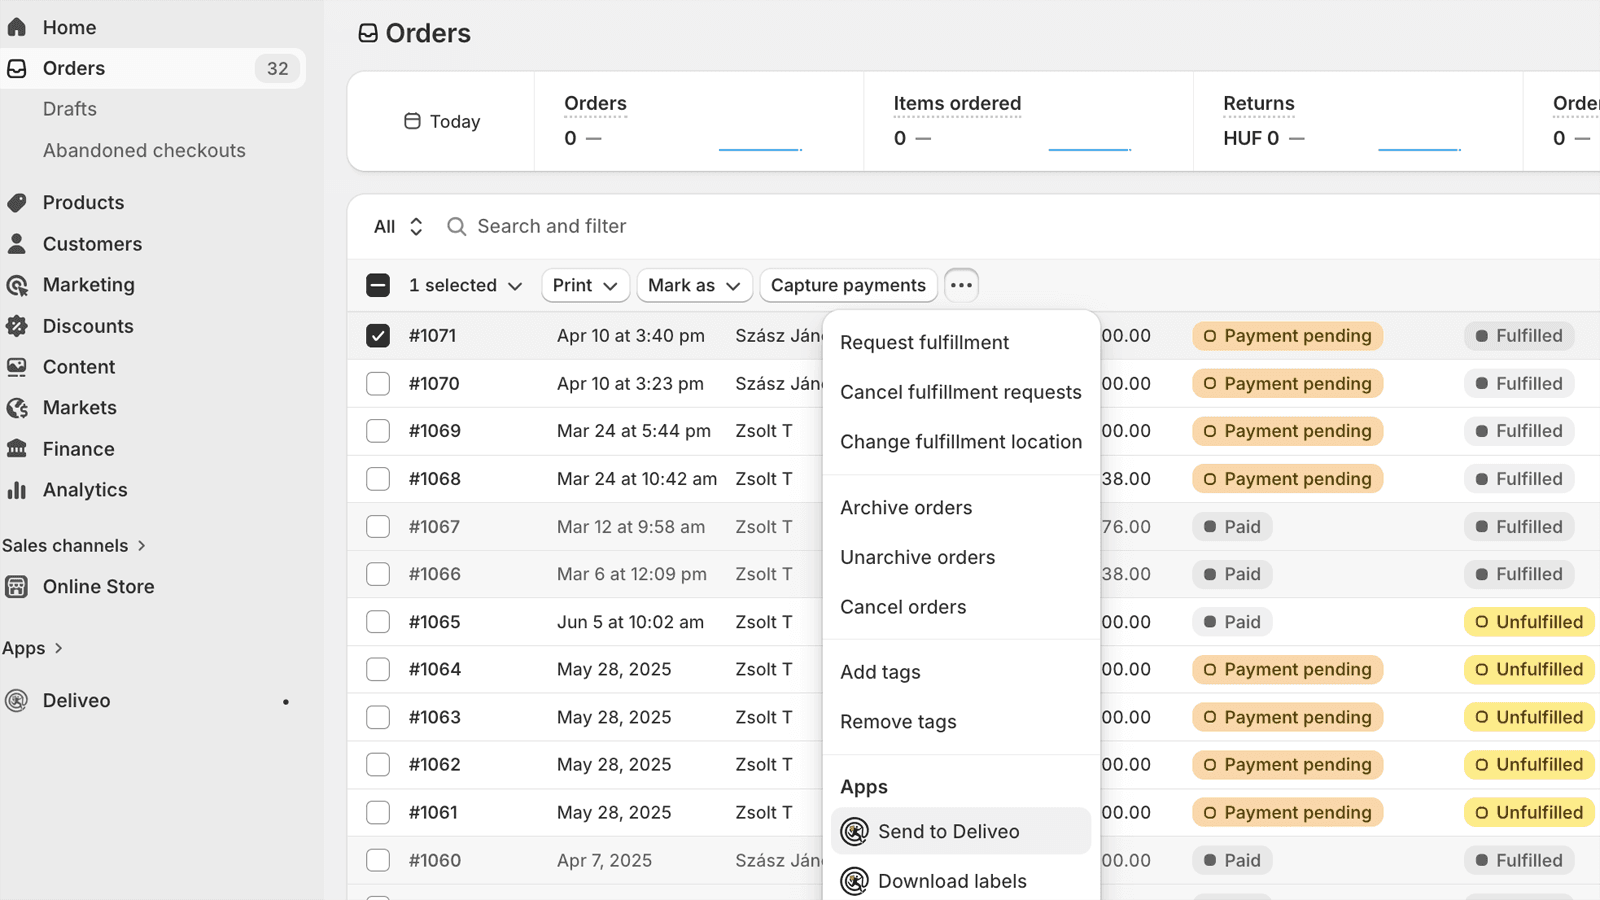1600x900 pixels.
Task: Open the Items ordered metric card
Action: point(1028,121)
